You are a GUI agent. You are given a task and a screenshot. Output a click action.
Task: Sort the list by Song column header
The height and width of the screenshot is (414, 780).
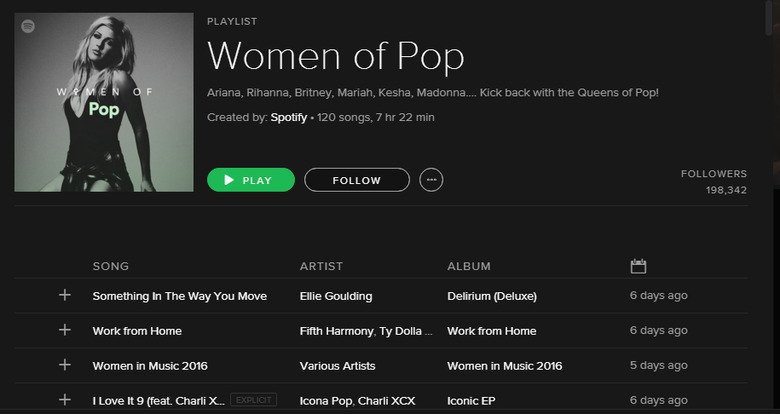(110, 266)
